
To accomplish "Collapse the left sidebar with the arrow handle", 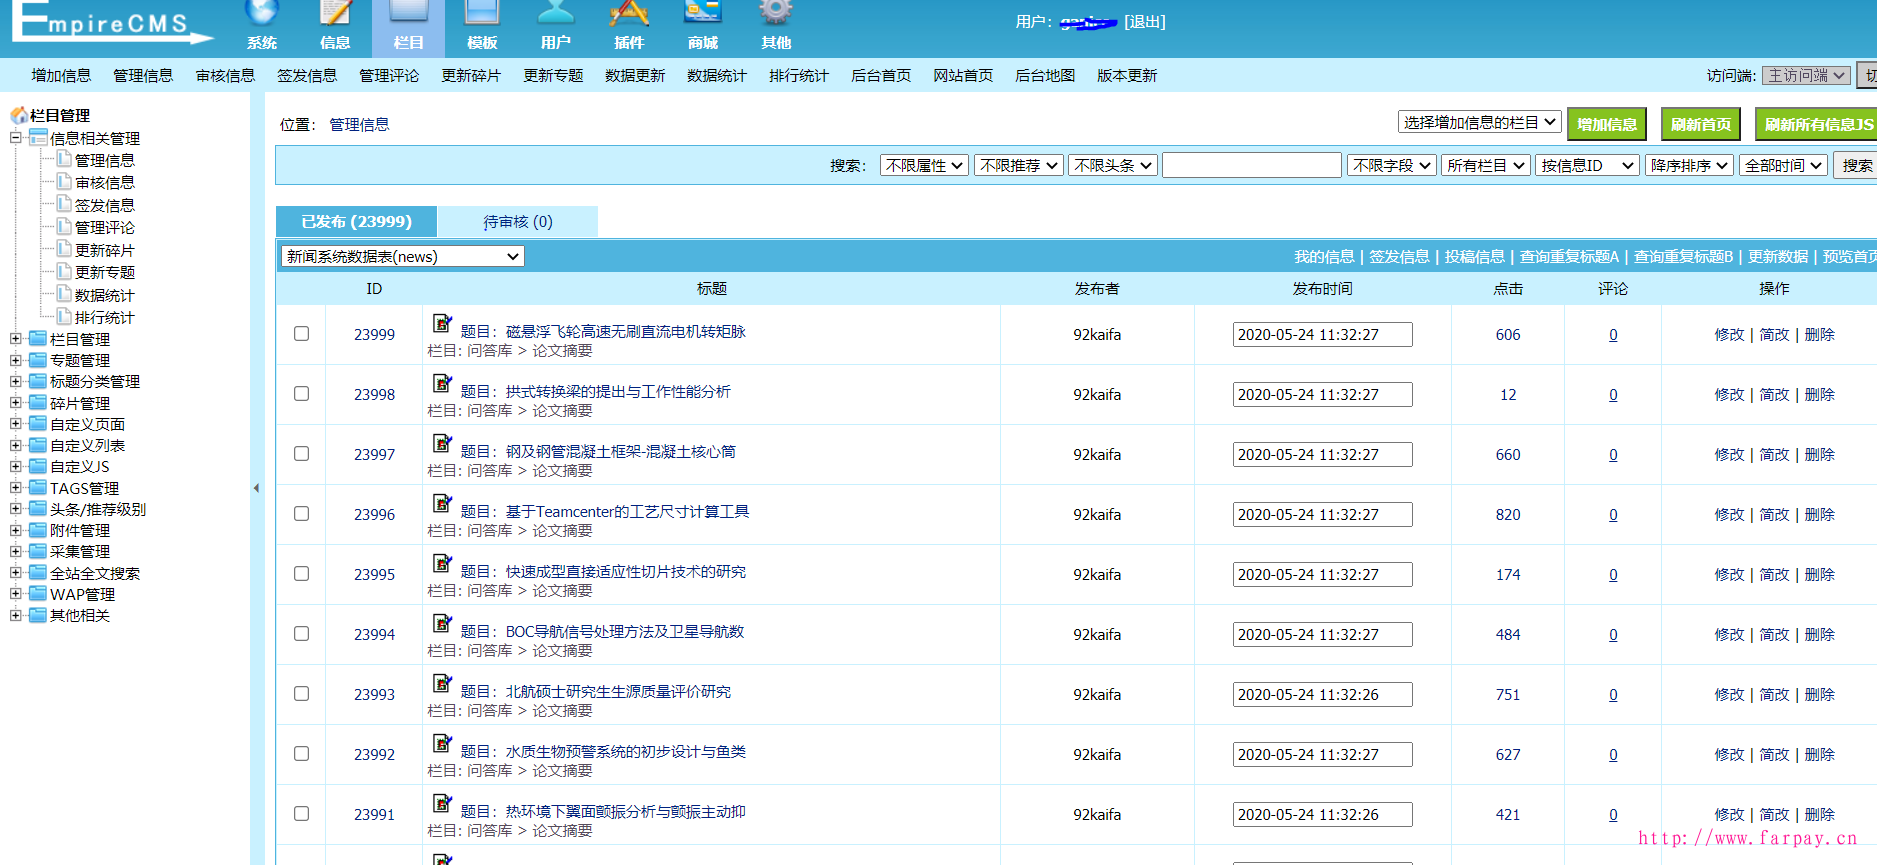I will coord(256,488).
